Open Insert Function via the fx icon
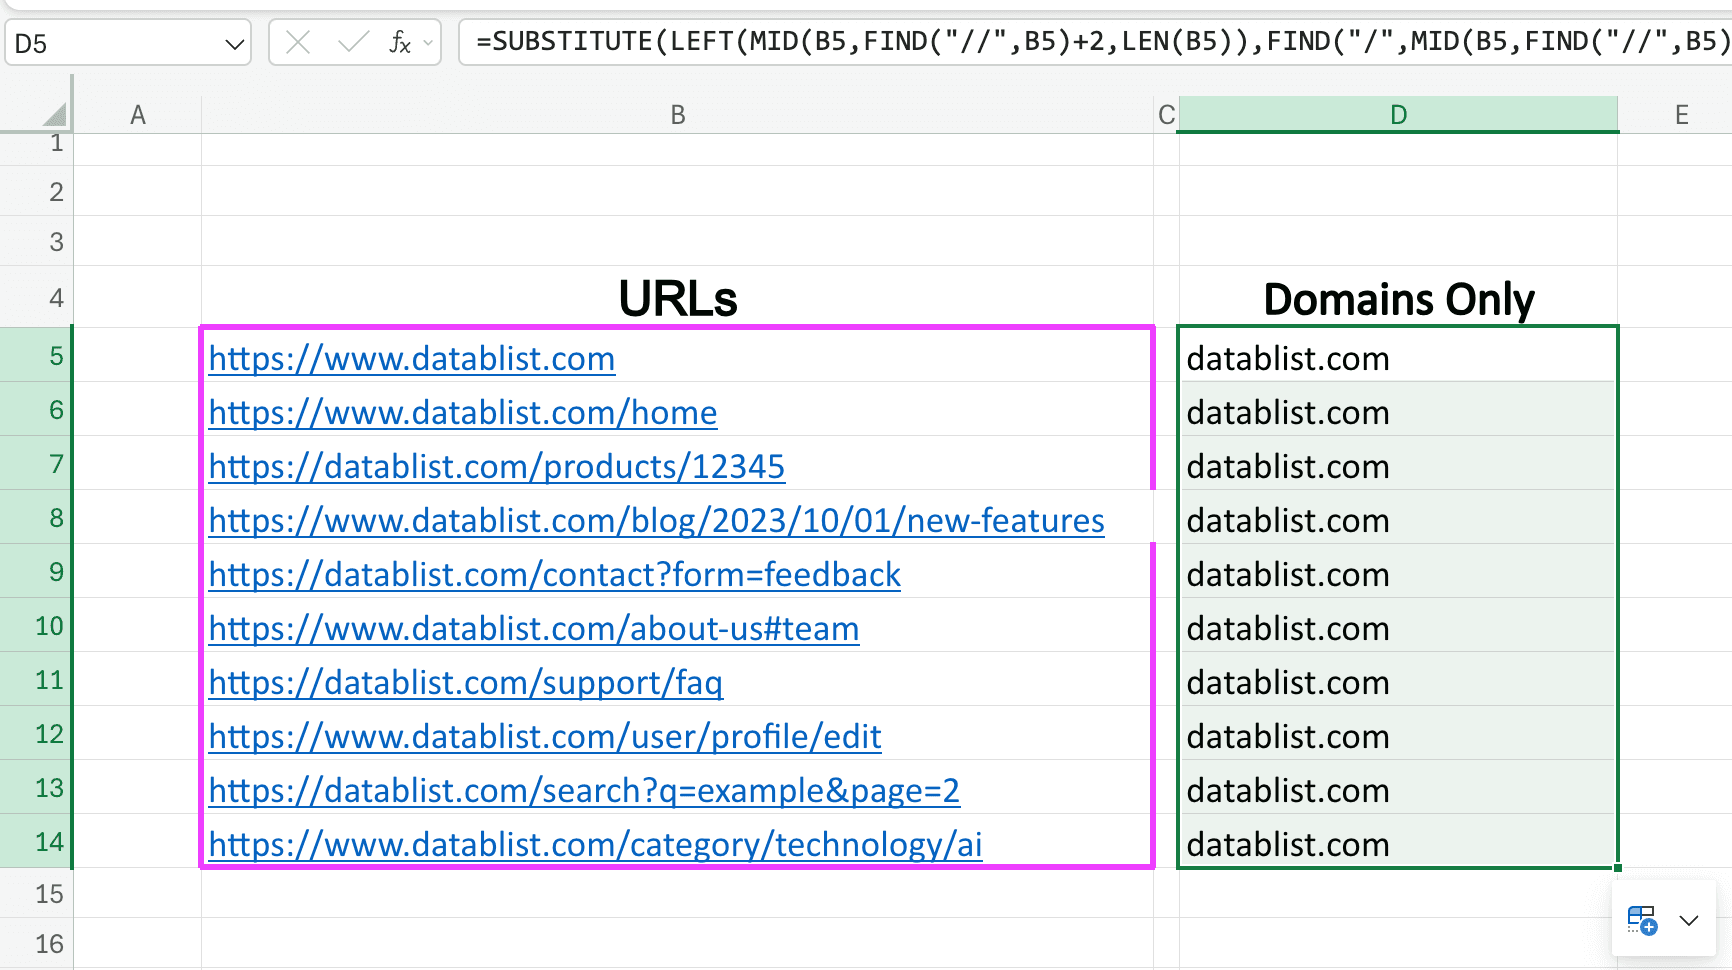This screenshot has height=970, width=1732. 400,42
